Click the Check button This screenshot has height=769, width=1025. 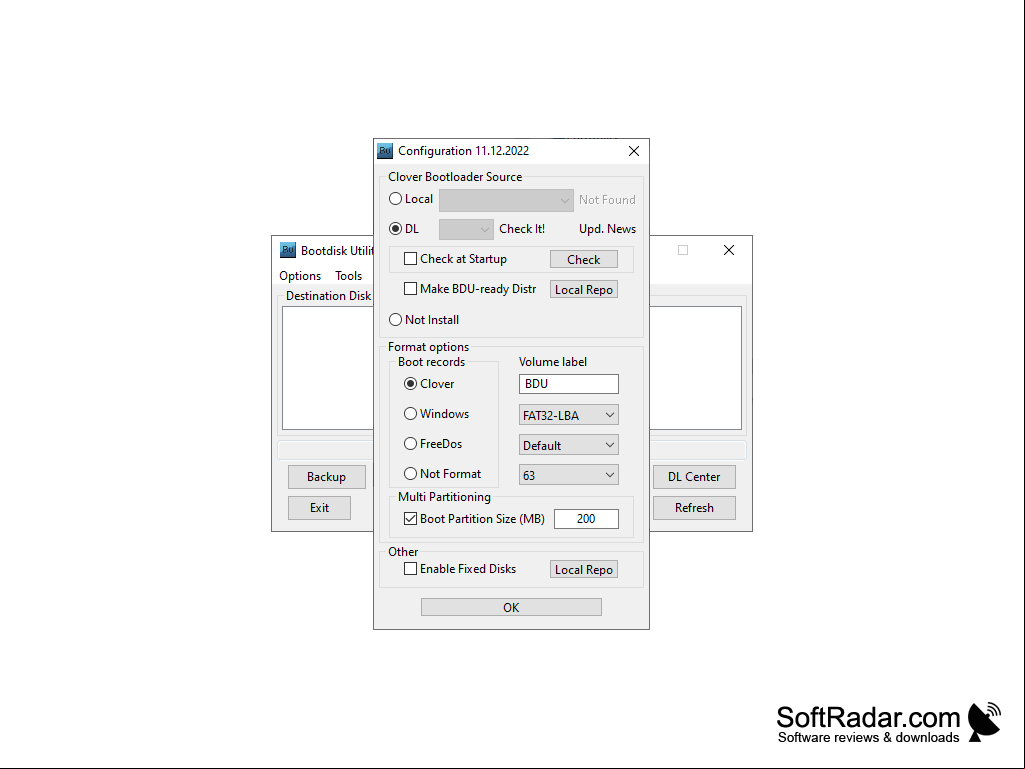coord(584,260)
